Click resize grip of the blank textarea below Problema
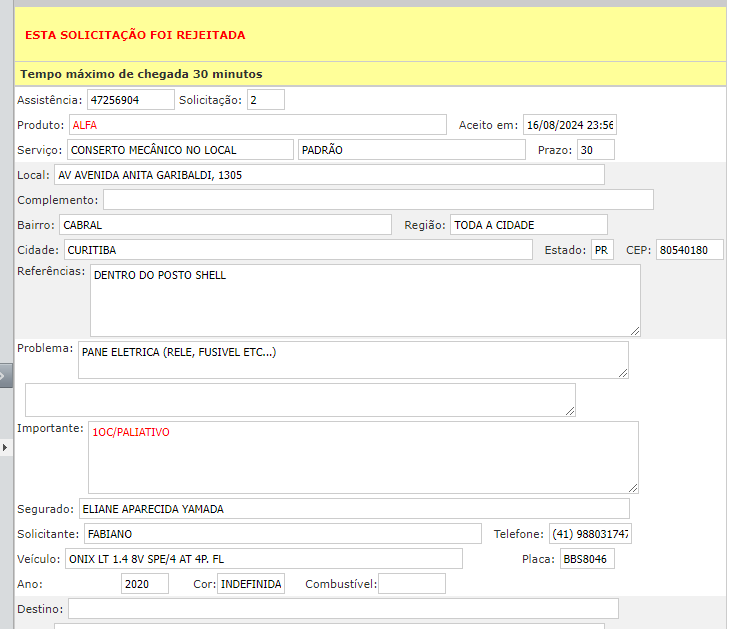735x629 pixels. (570, 410)
